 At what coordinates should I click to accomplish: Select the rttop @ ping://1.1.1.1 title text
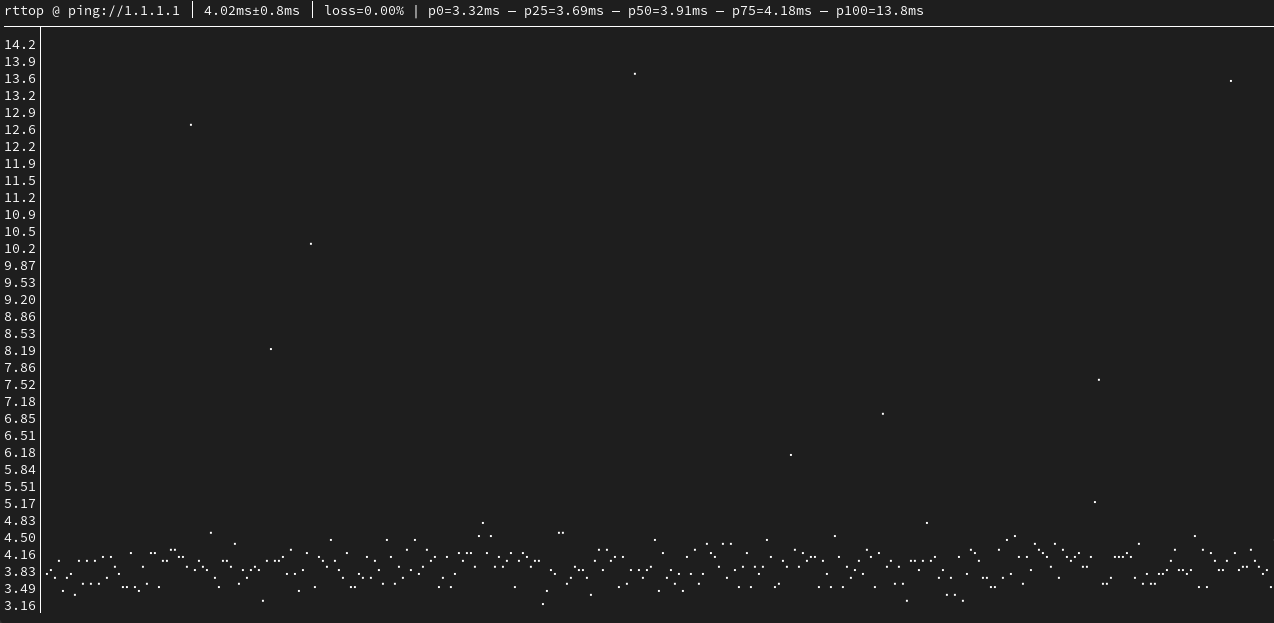click(92, 11)
